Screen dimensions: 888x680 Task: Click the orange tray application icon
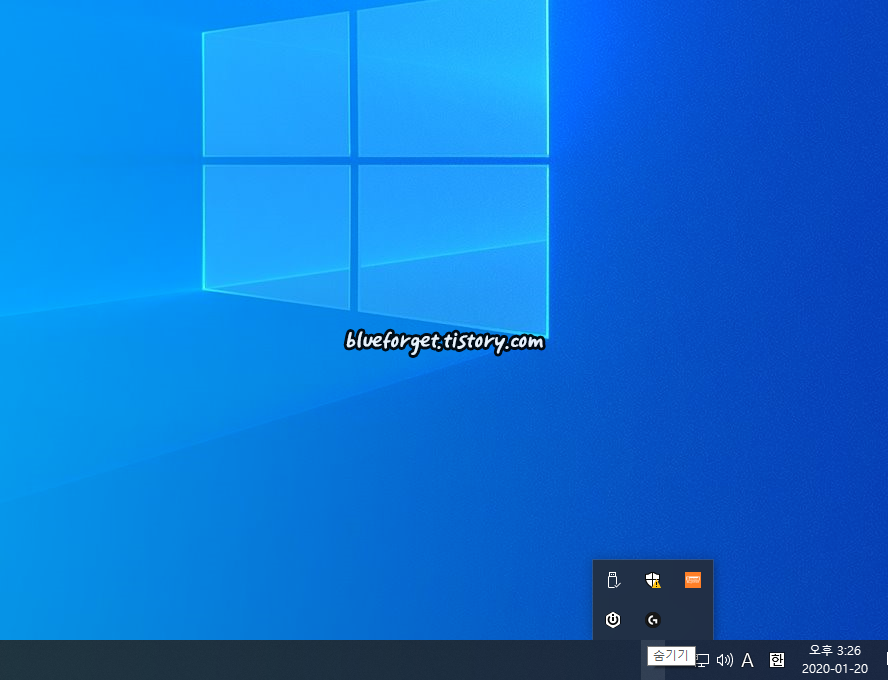point(693,580)
